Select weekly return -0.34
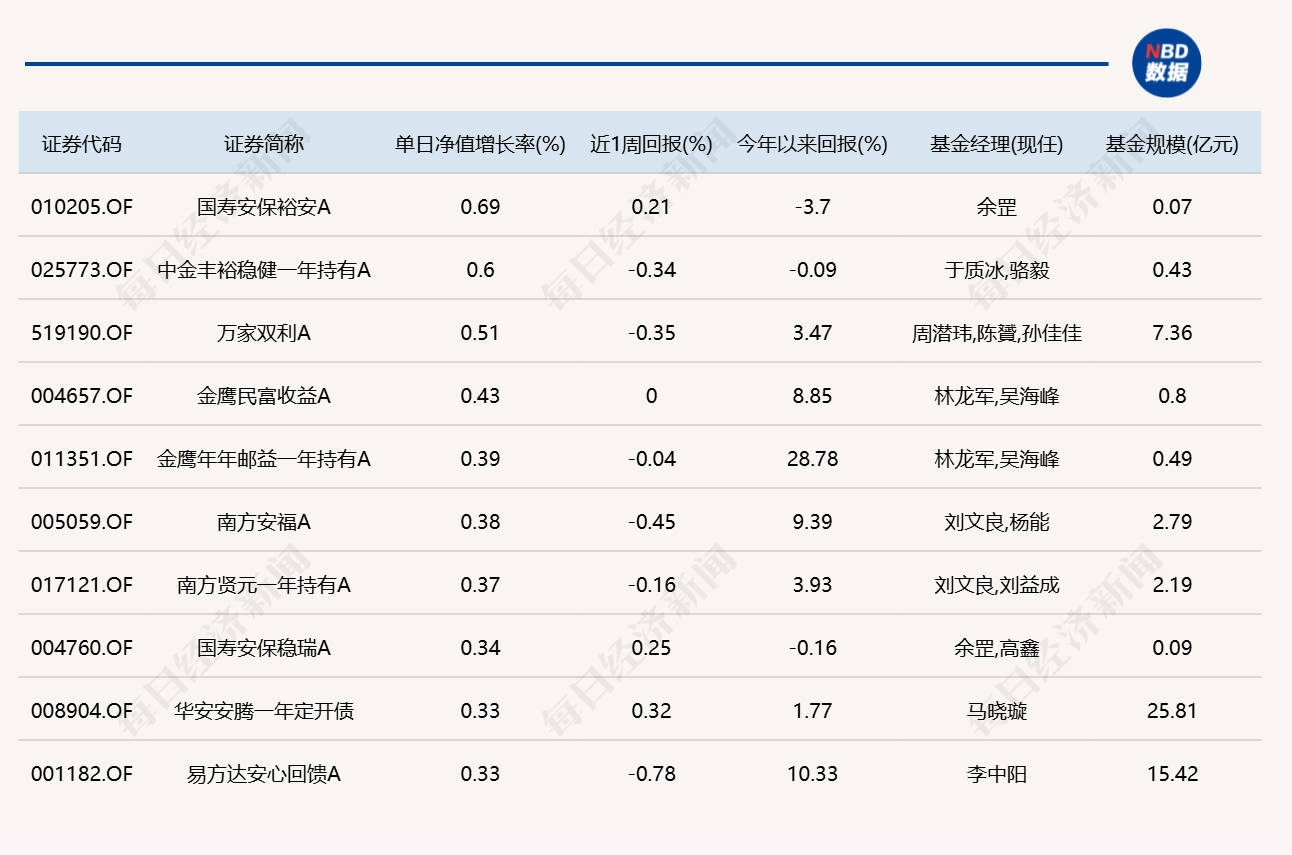This screenshot has width=1292, height=855. tap(651, 270)
